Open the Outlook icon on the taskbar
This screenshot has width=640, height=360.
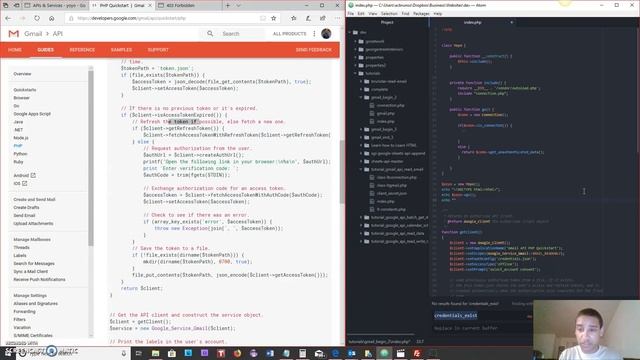tap(351, 353)
